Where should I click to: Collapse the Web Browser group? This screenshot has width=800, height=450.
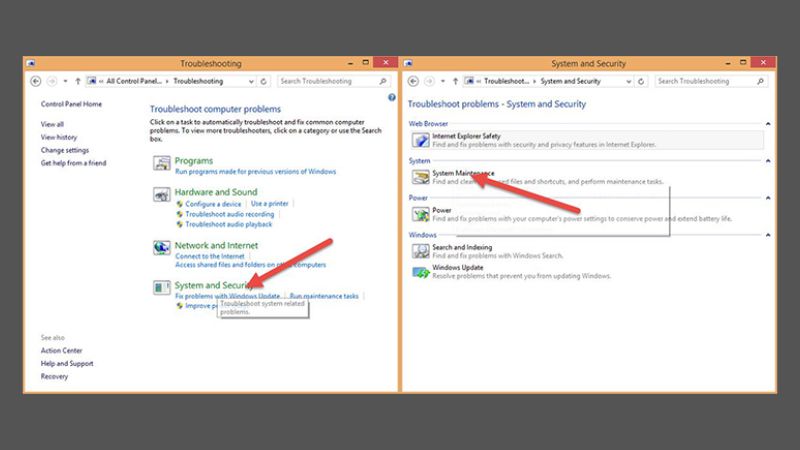[x=768, y=124]
